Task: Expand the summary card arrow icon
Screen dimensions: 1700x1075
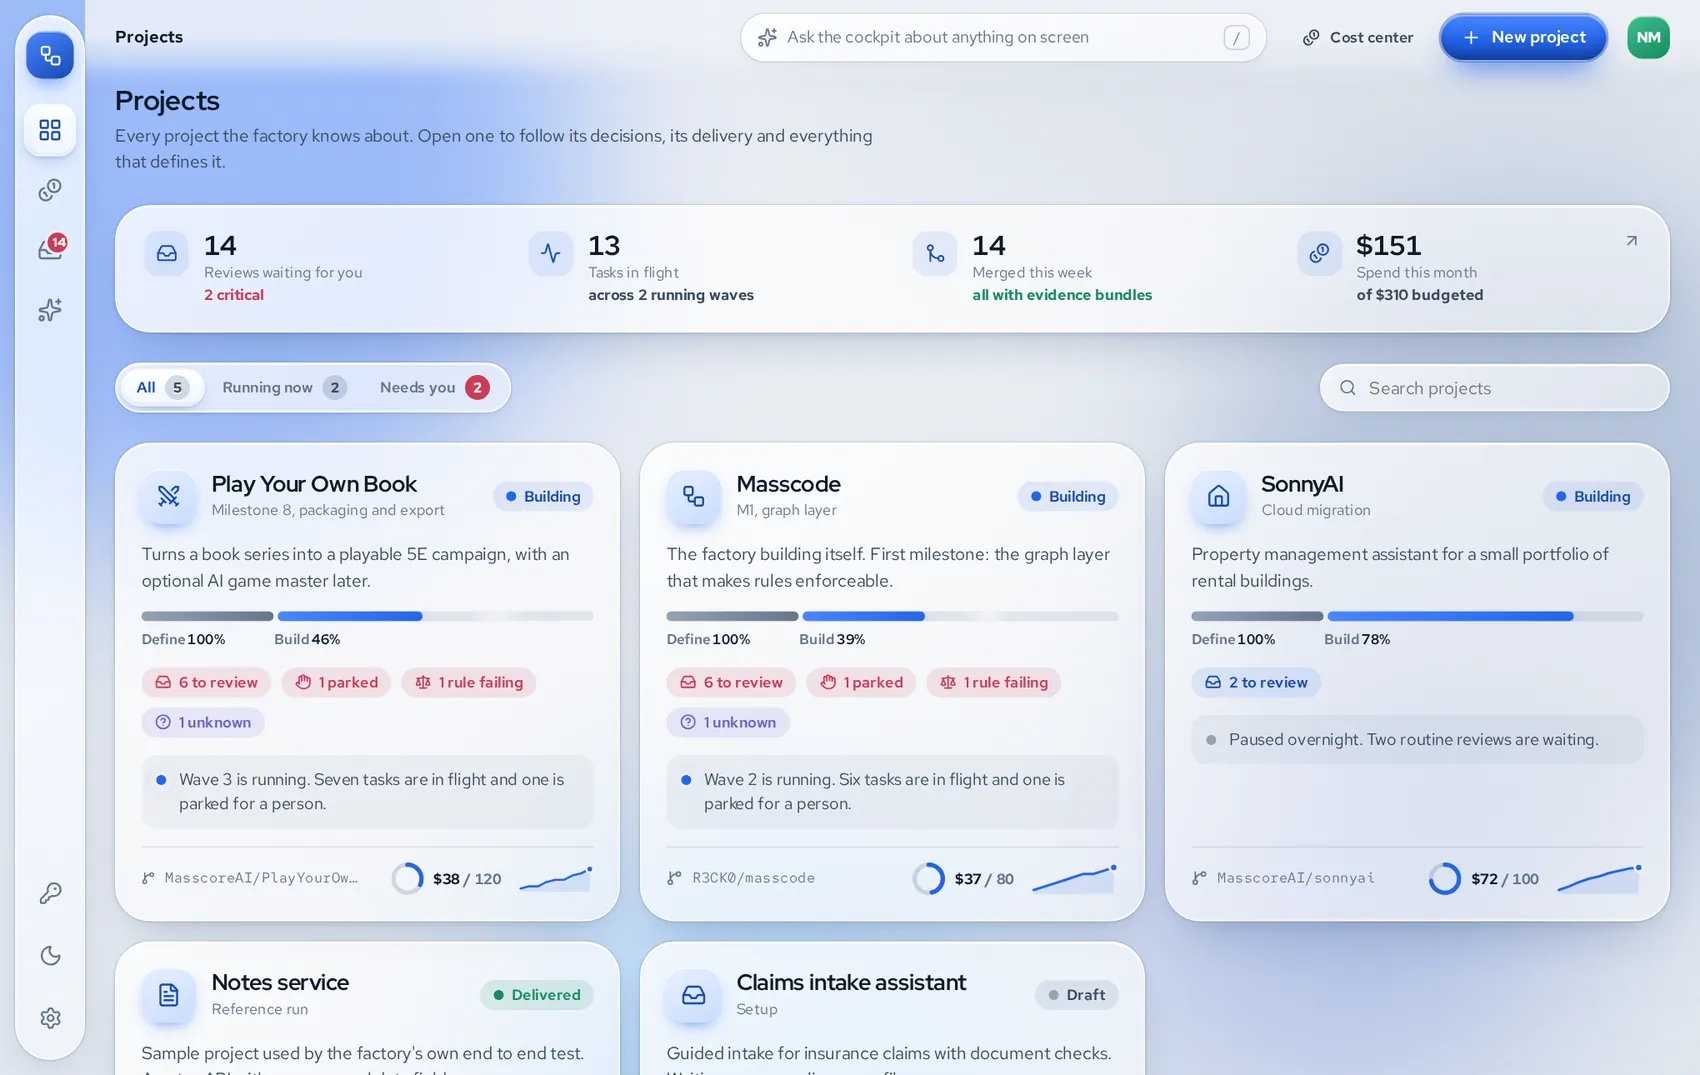Action: click(x=1631, y=241)
